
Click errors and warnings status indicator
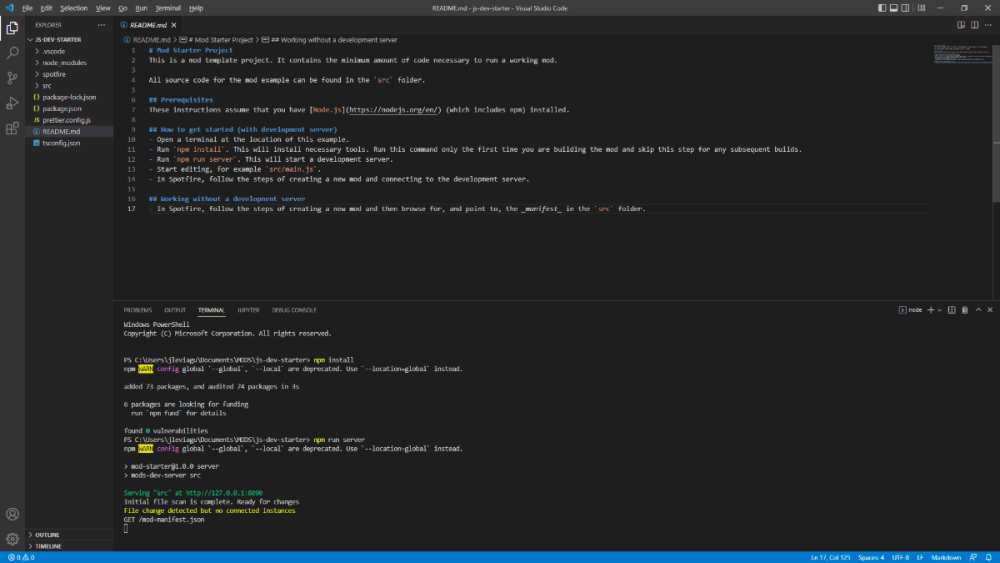click(21, 557)
